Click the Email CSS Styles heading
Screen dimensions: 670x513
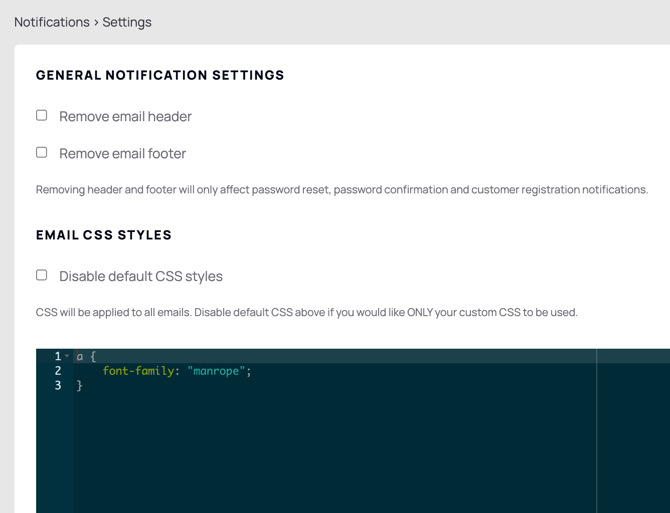(103, 235)
